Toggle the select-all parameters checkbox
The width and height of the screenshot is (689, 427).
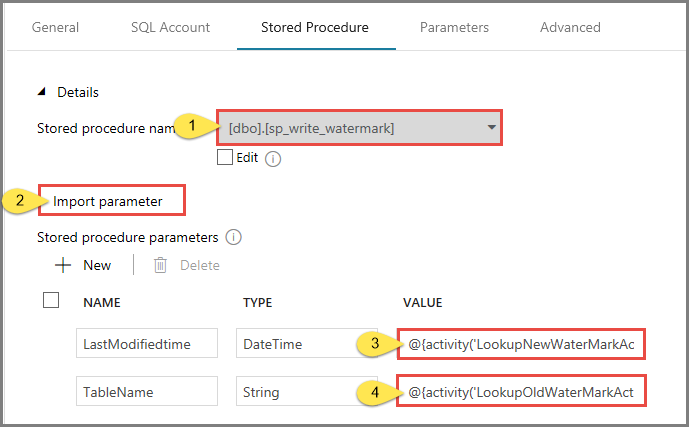click(51, 301)
